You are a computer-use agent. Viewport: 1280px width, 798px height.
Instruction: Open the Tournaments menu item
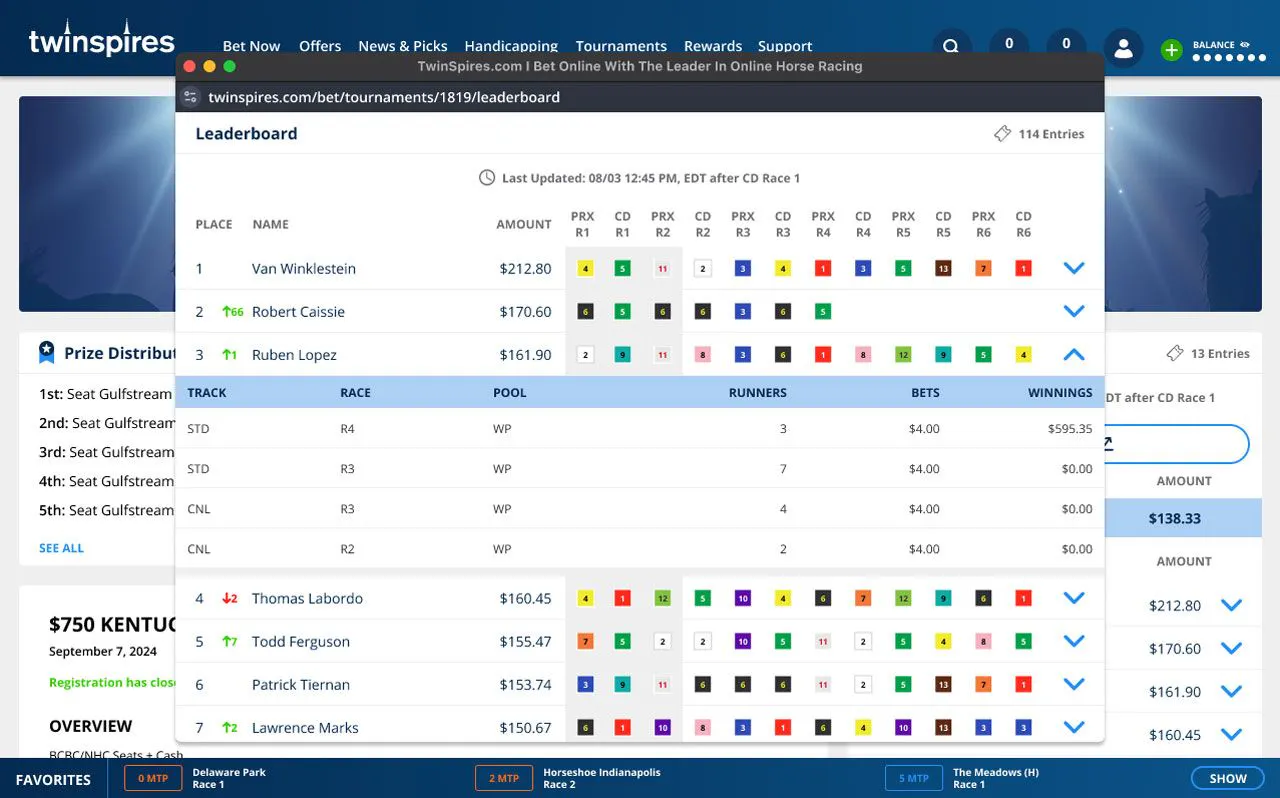pos(621,46)
